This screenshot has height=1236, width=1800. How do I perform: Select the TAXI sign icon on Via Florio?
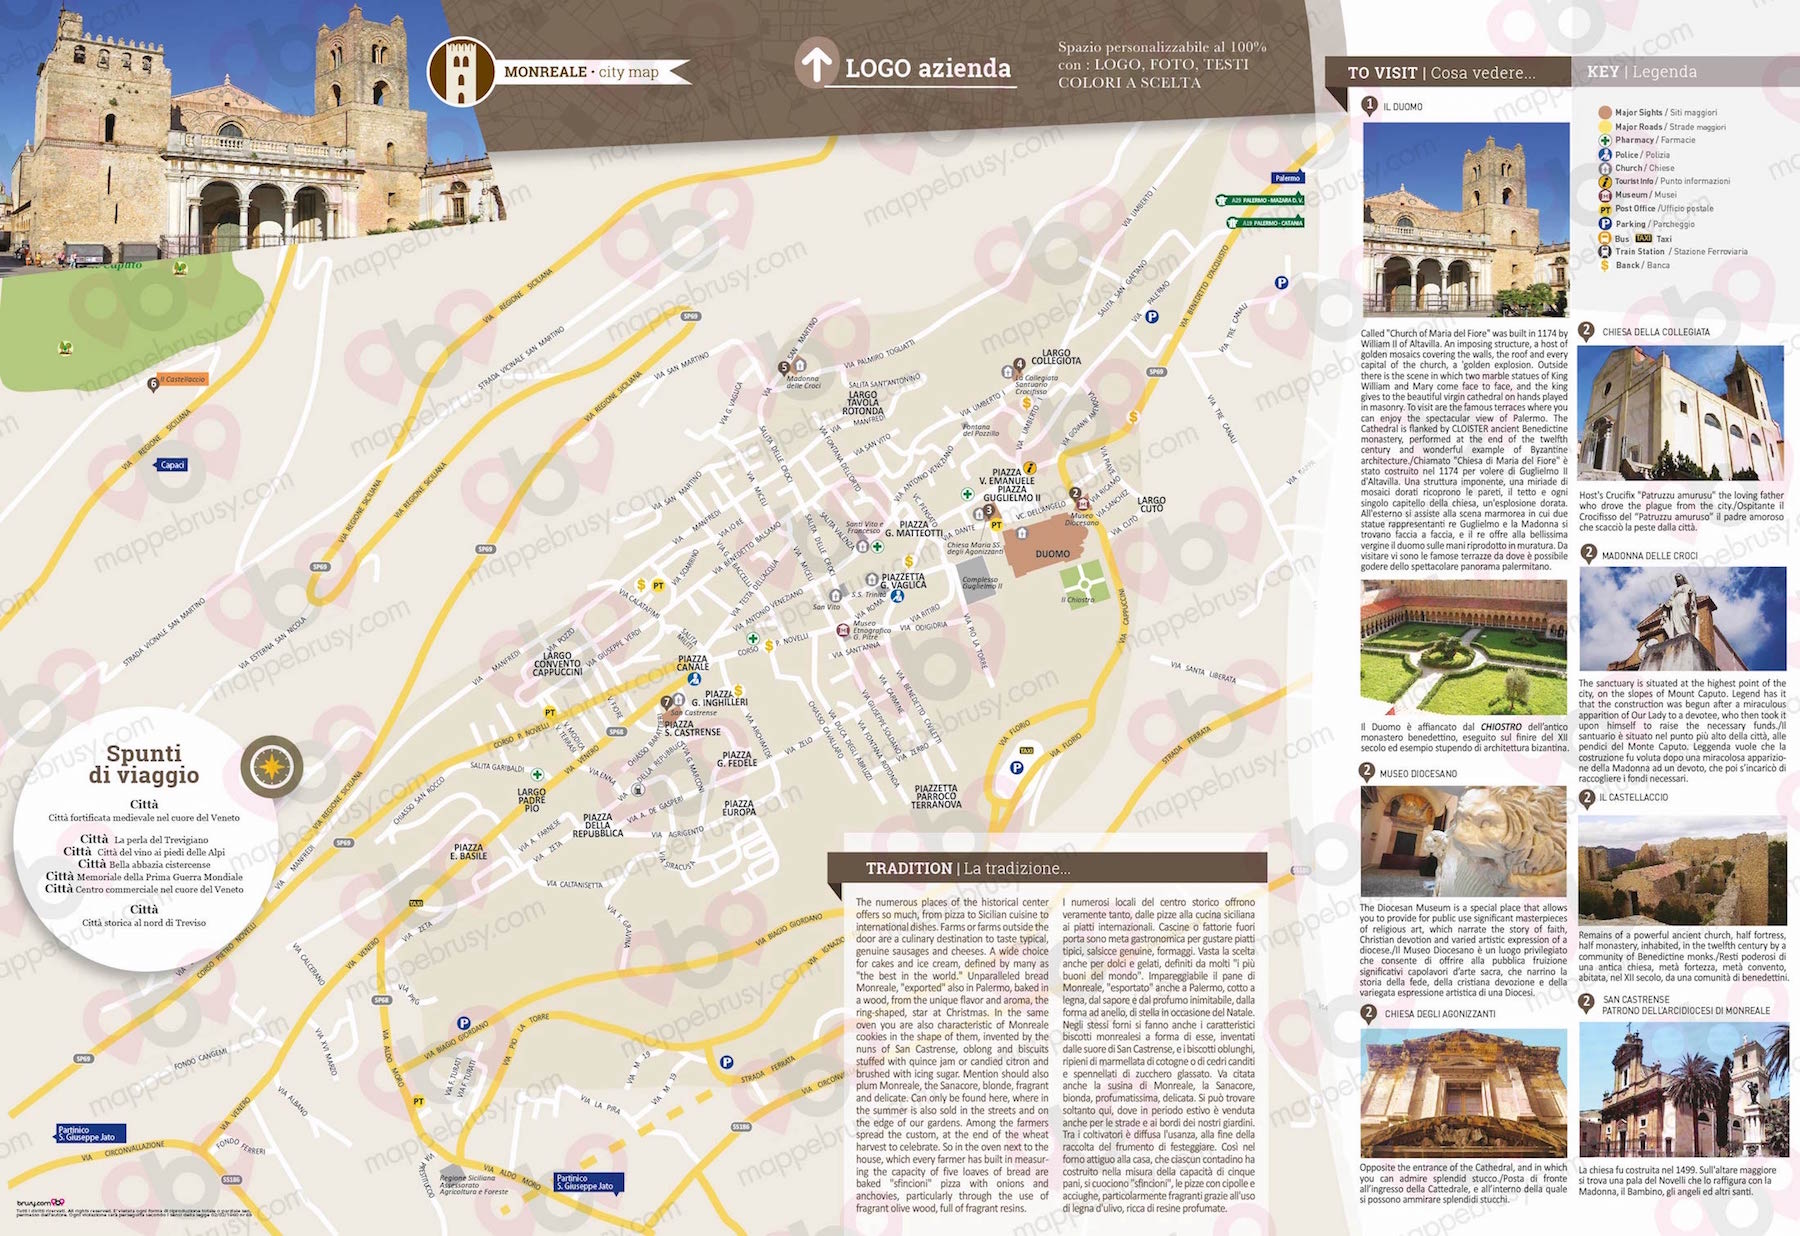tap(1027, 750)
